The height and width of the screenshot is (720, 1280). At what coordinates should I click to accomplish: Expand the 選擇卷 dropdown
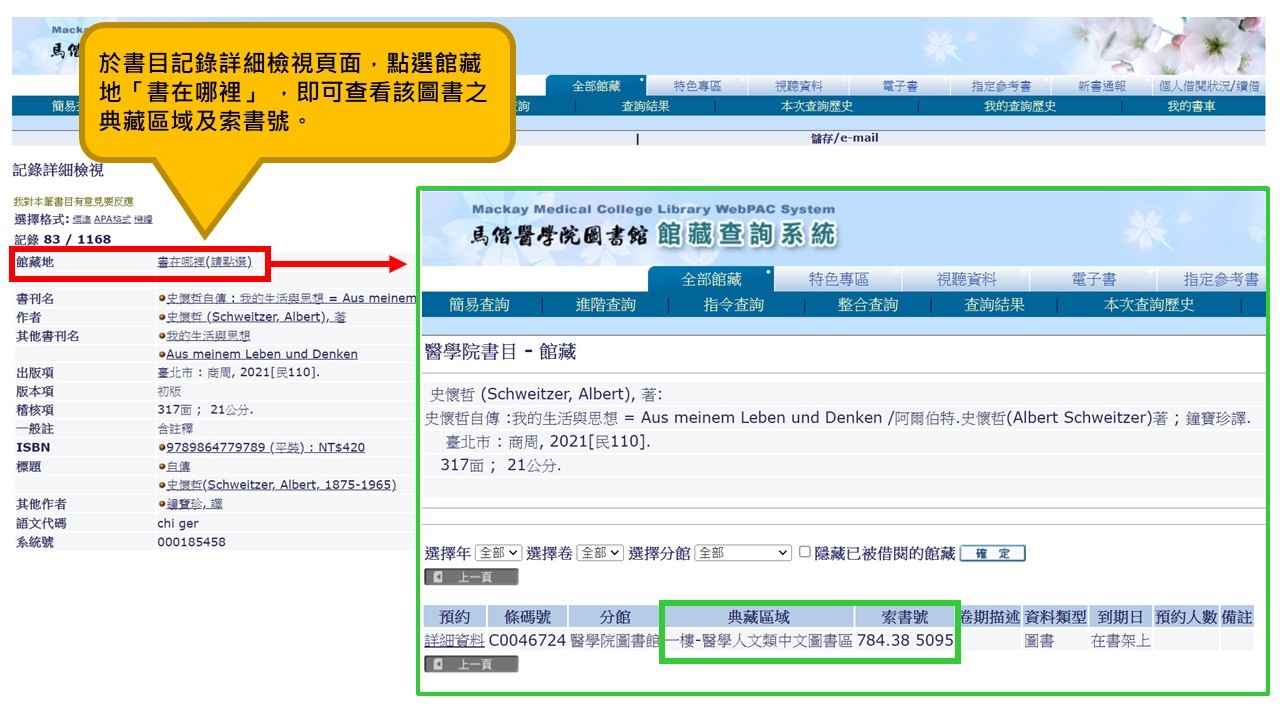[600, 553]
